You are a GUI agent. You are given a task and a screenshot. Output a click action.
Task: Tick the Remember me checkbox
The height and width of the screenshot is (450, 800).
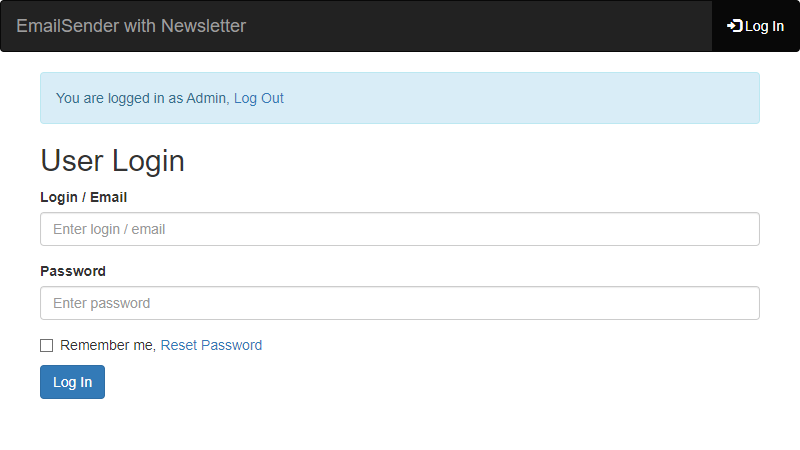pos(46,345)
